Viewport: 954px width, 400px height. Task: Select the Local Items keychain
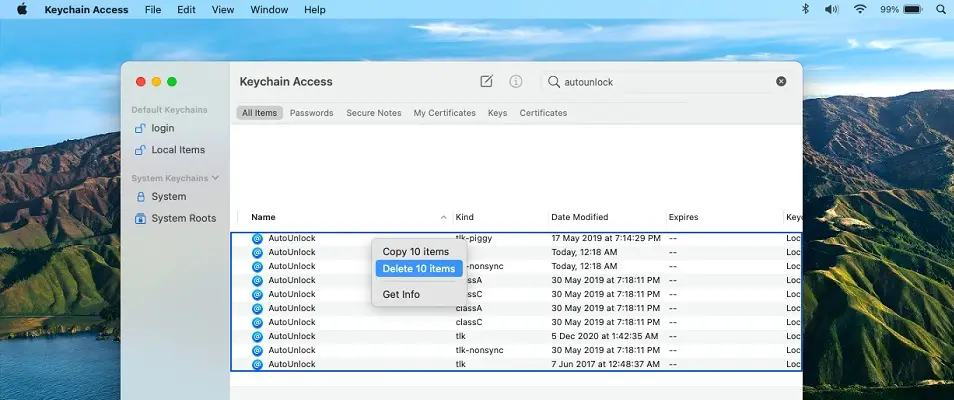(x=177, y=150)
